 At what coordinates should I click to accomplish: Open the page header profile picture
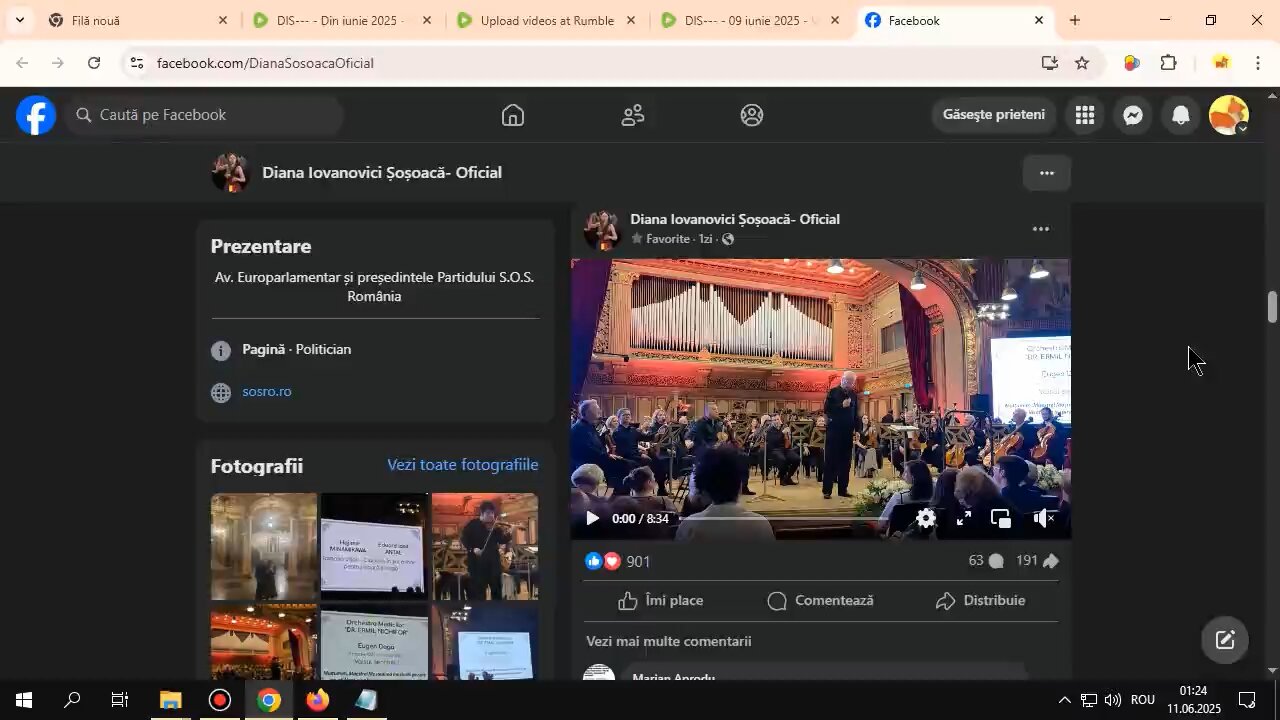tap(230, 173)
